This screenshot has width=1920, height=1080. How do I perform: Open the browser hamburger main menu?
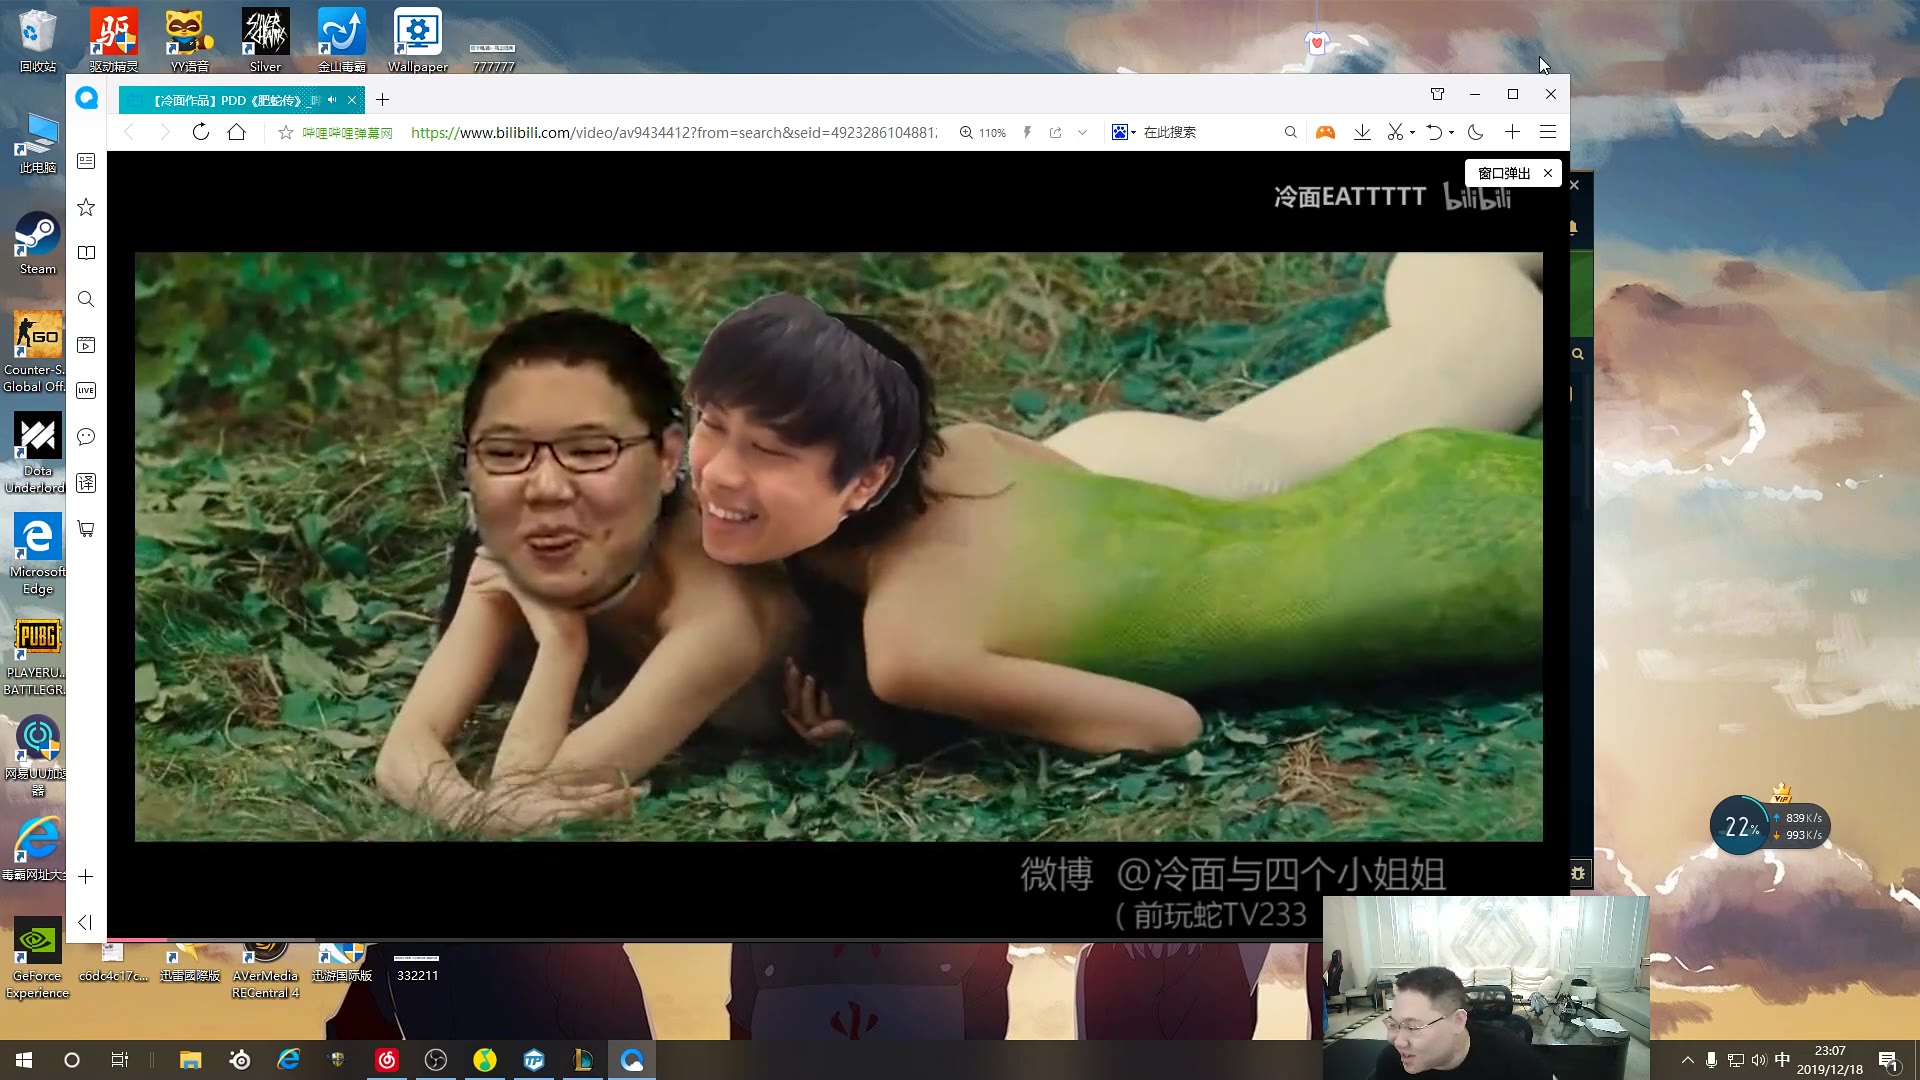1548,132
